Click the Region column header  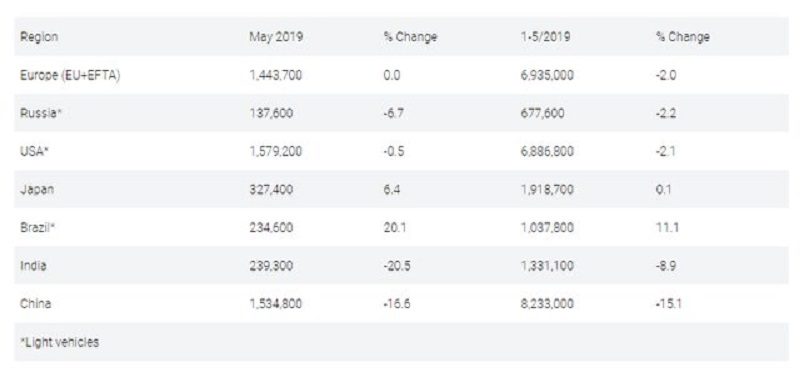point(39,37)
